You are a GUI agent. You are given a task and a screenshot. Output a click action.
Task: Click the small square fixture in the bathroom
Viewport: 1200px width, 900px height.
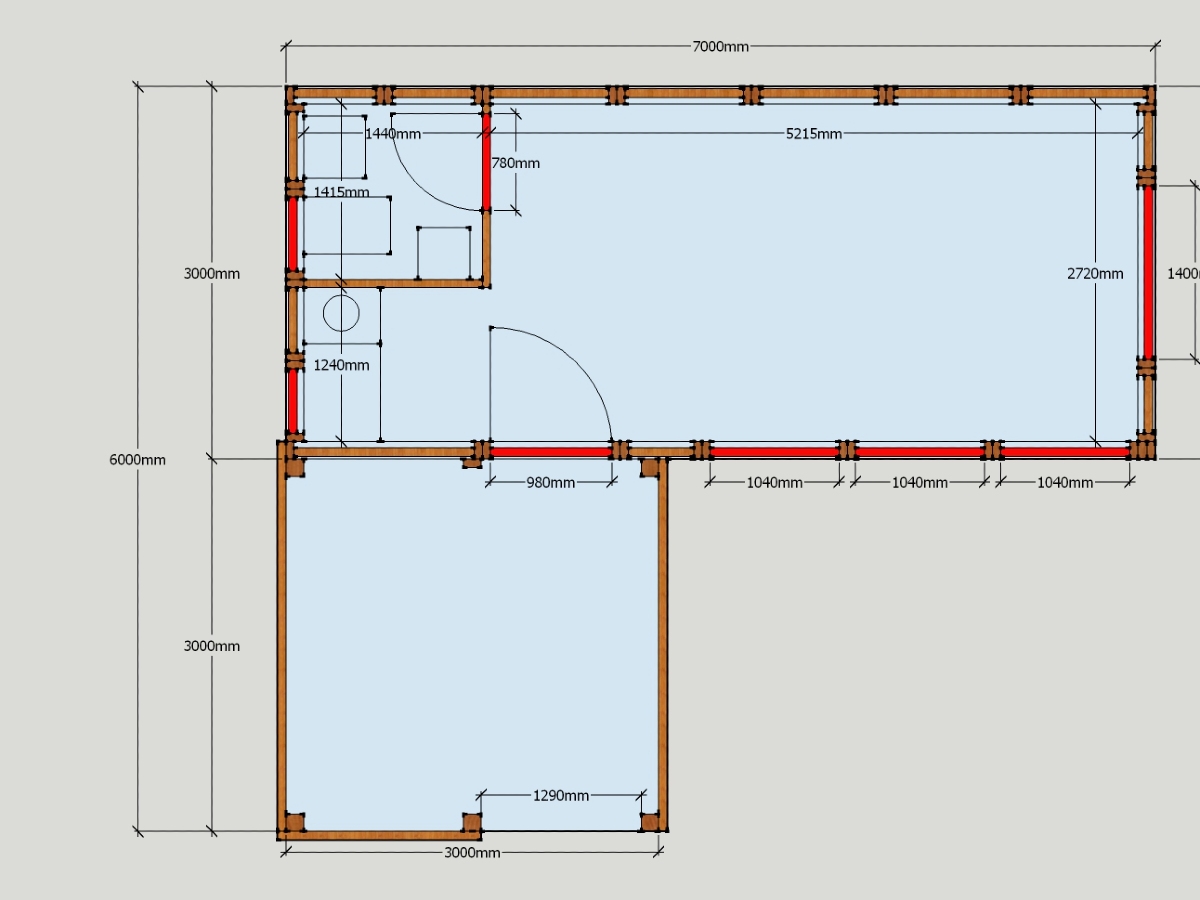(x=443, y=253)
